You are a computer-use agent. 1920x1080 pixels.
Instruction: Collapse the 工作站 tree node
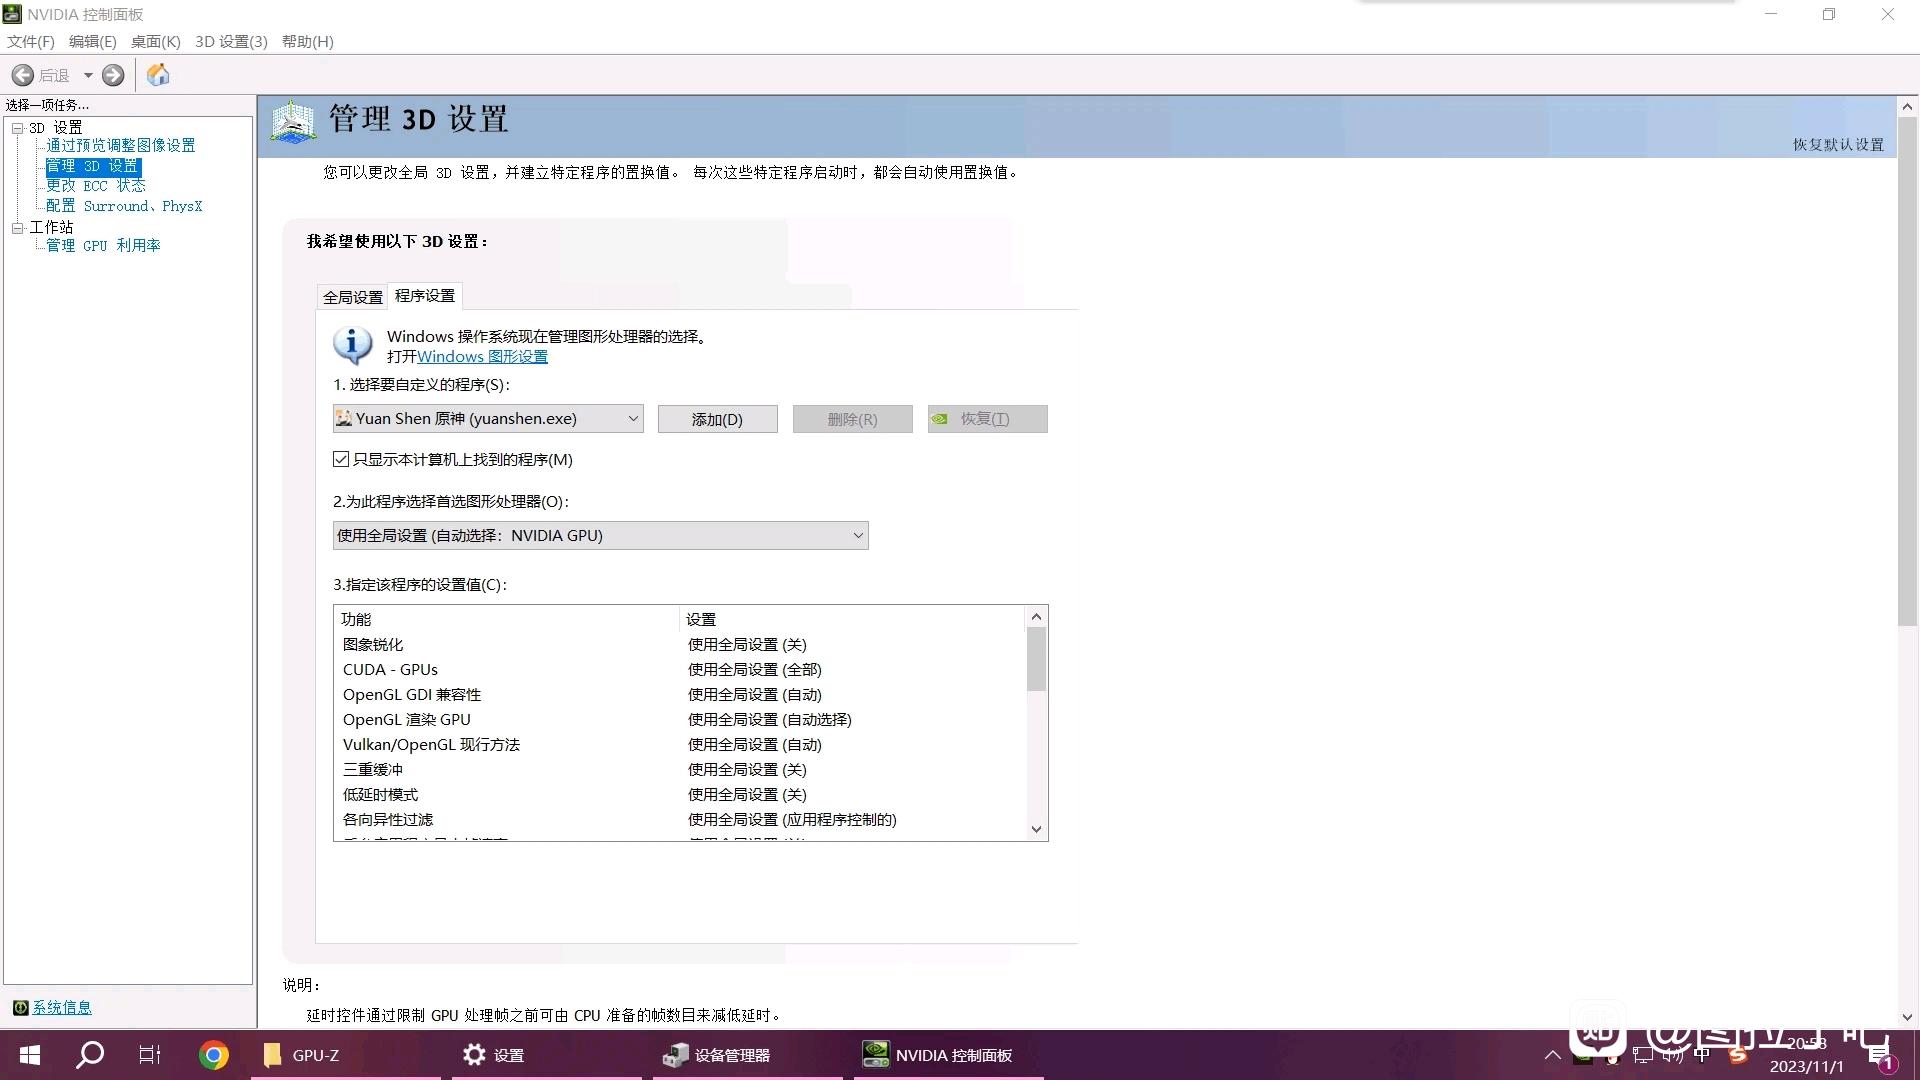(17, 228)
